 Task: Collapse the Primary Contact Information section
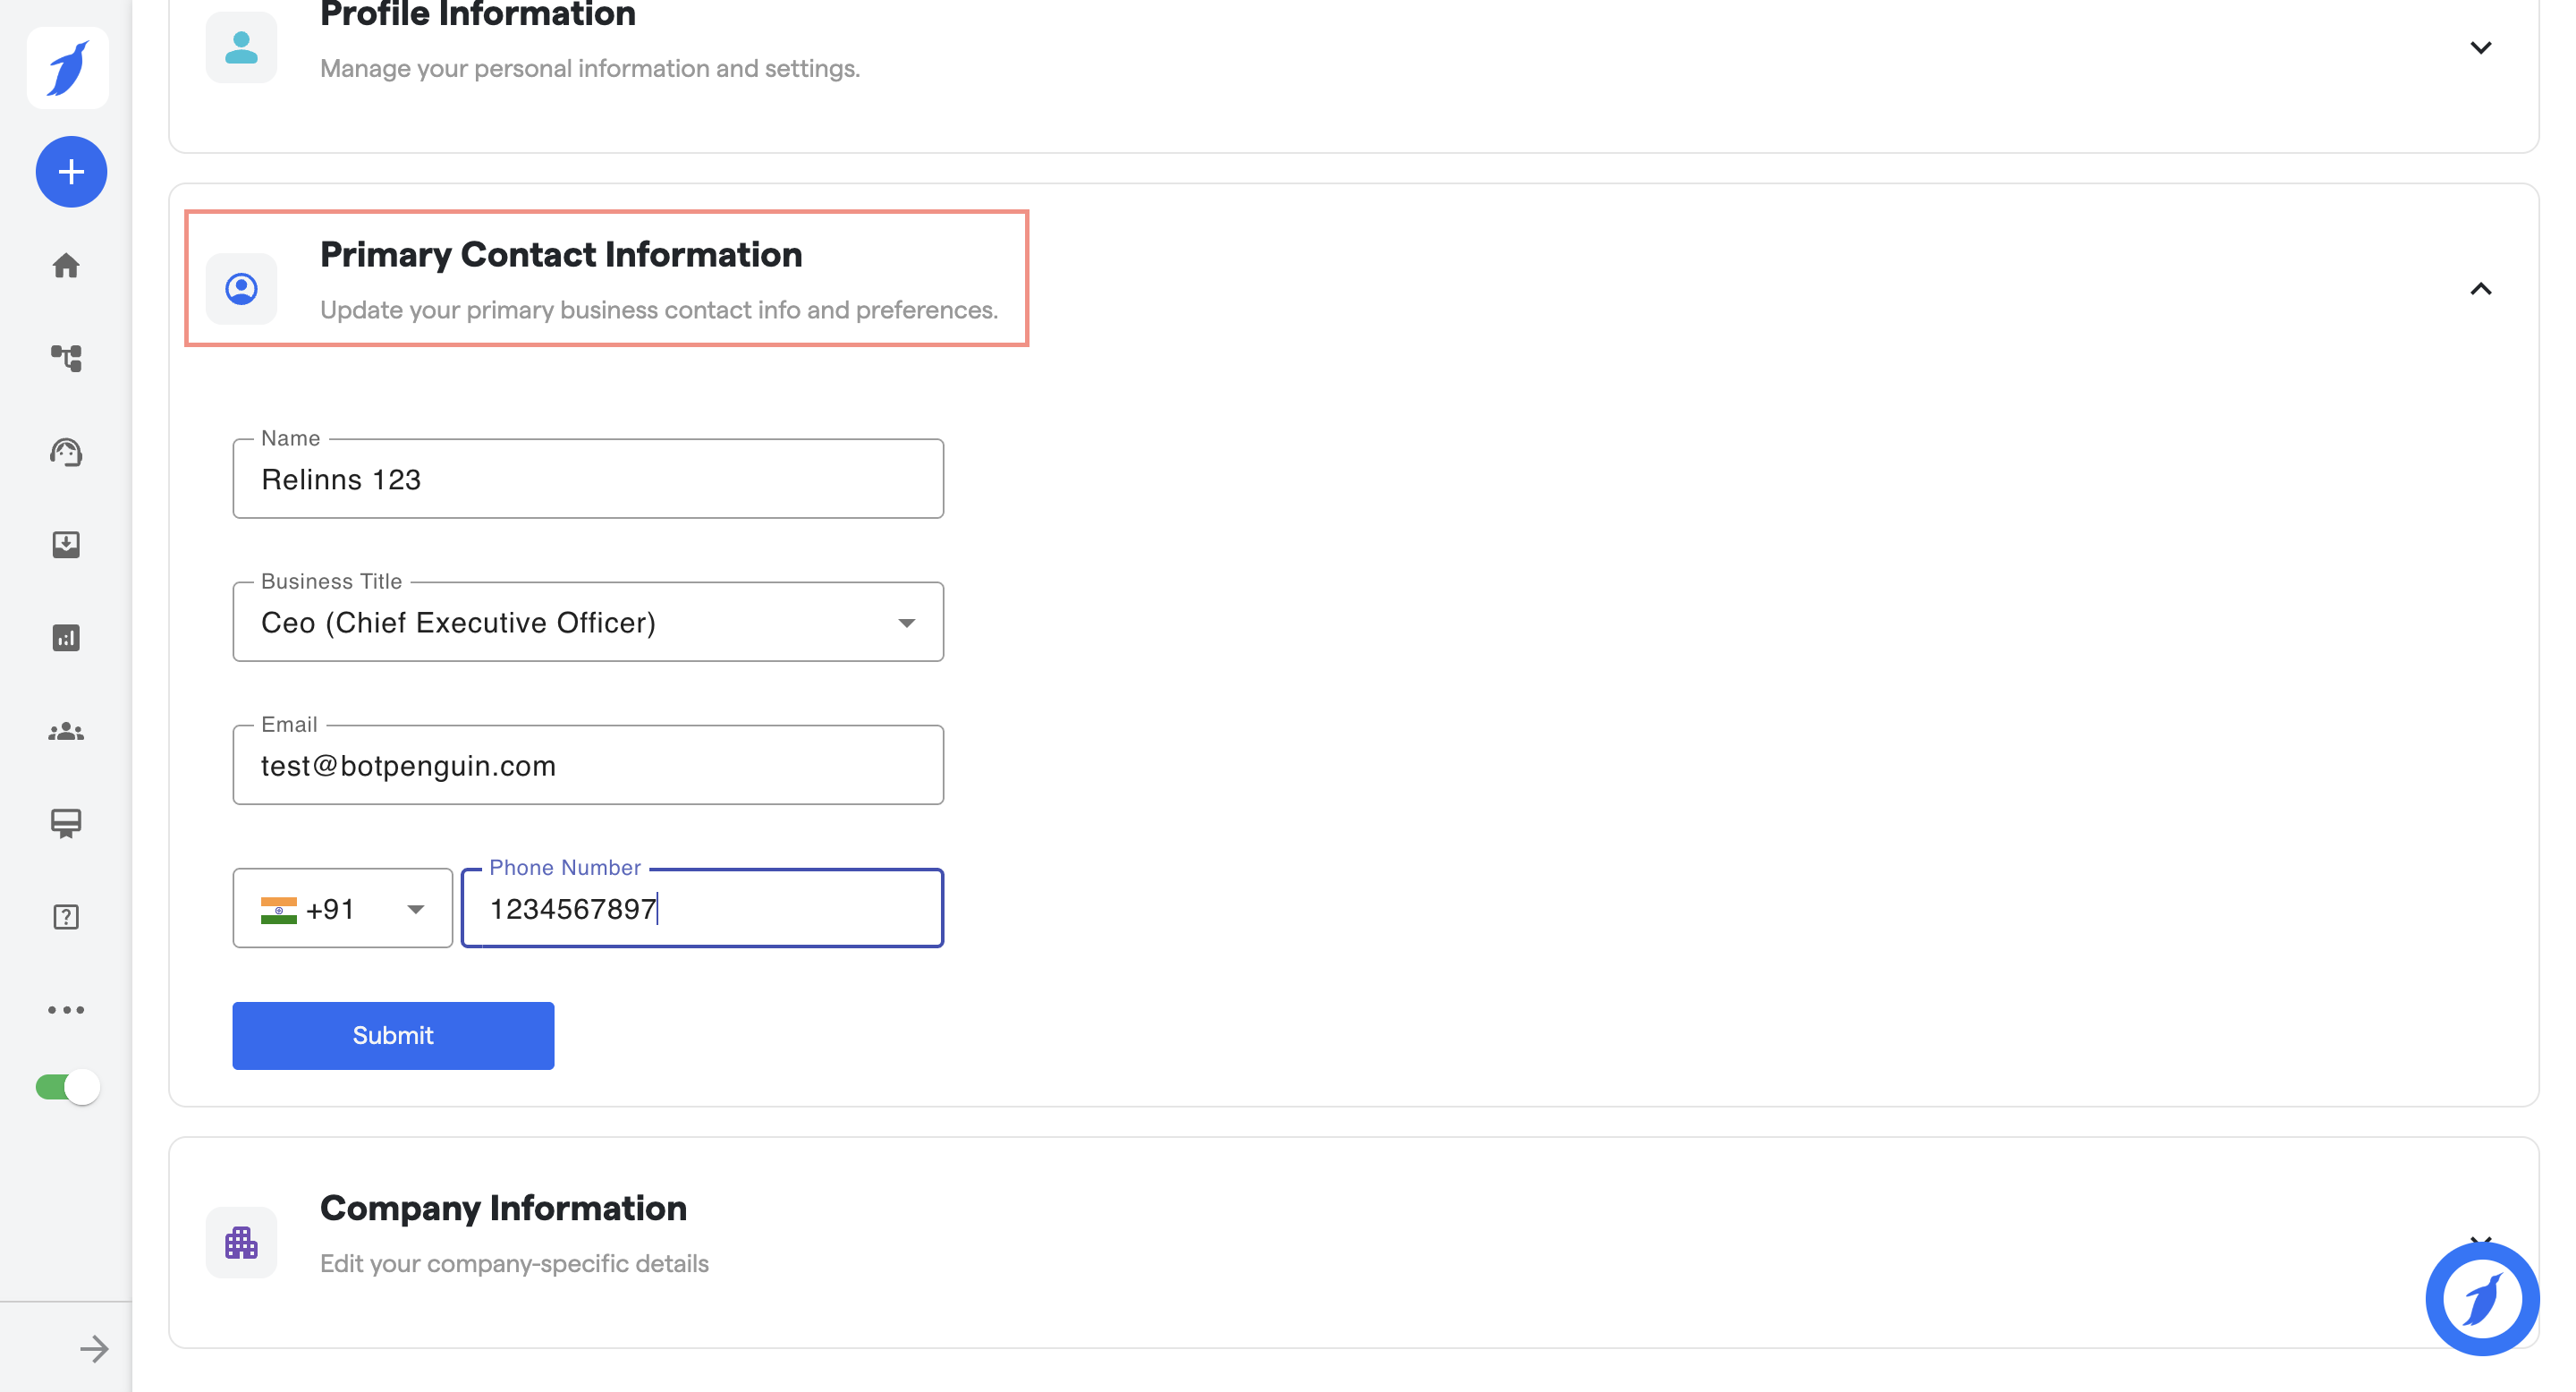coord(2480,289)
